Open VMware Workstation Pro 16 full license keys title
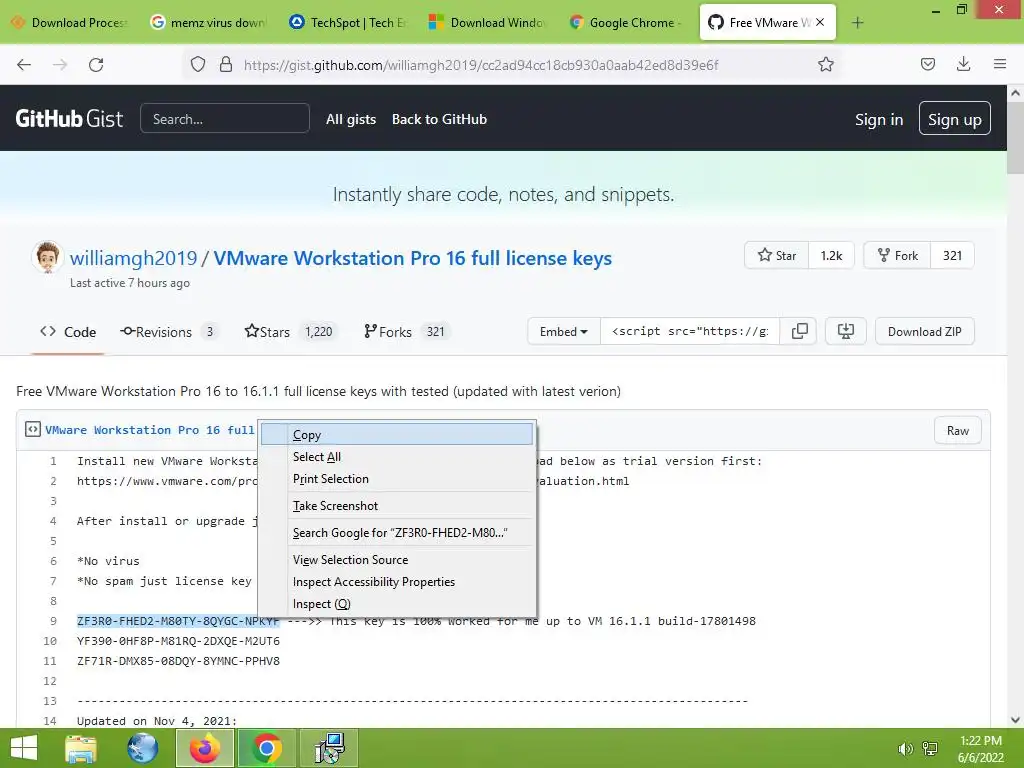This screenshot has height=768, width=1024. click(413, 258)
